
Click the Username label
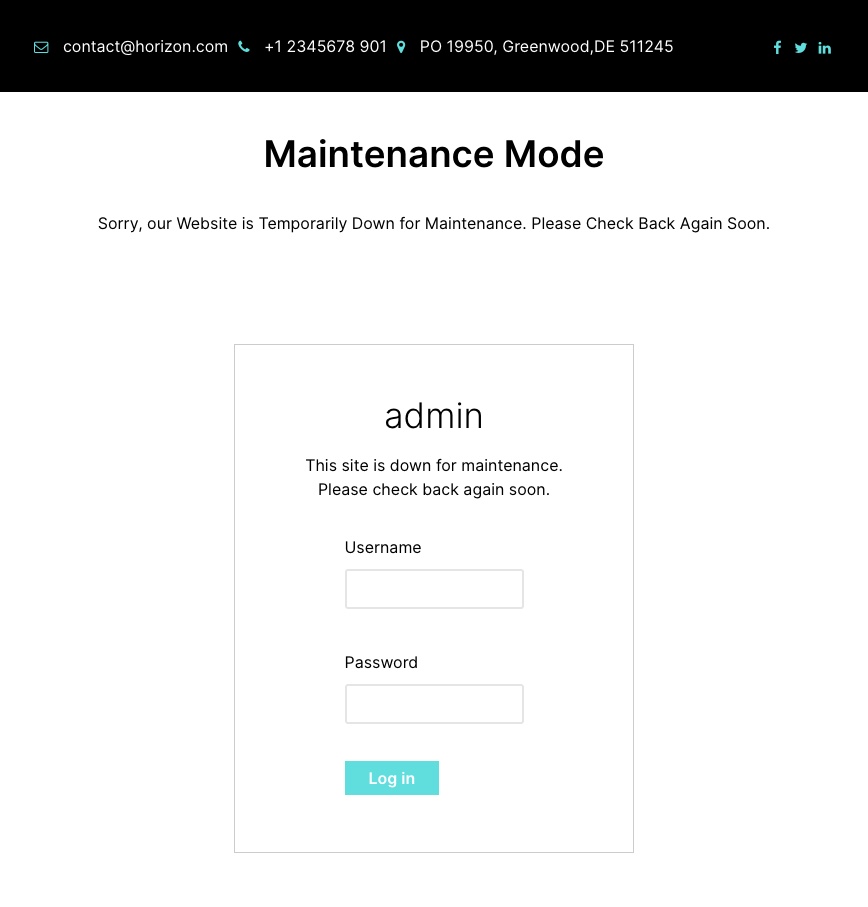coord(383,548)
